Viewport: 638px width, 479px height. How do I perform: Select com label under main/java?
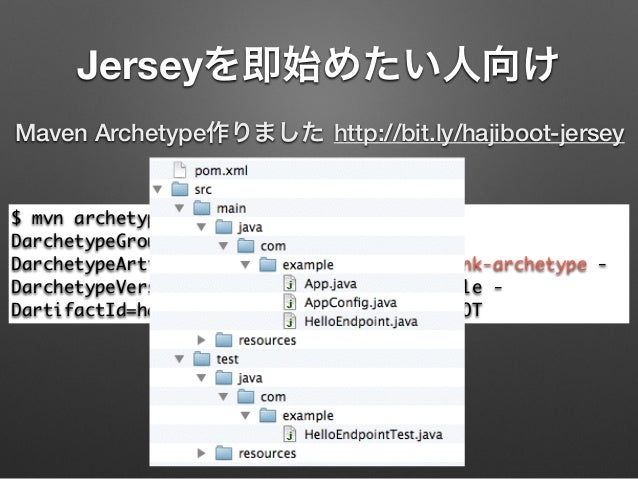pyautogui.click(x=273, y=246)
